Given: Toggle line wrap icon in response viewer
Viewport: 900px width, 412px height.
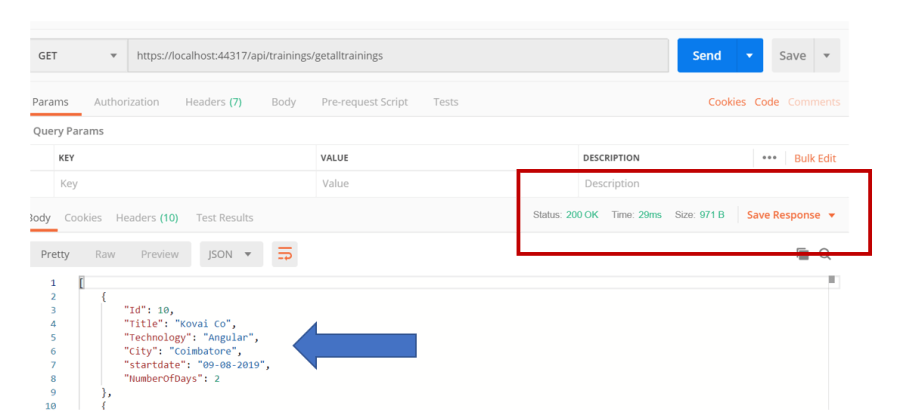Looking at the screenshot, I should coord(284,255).
